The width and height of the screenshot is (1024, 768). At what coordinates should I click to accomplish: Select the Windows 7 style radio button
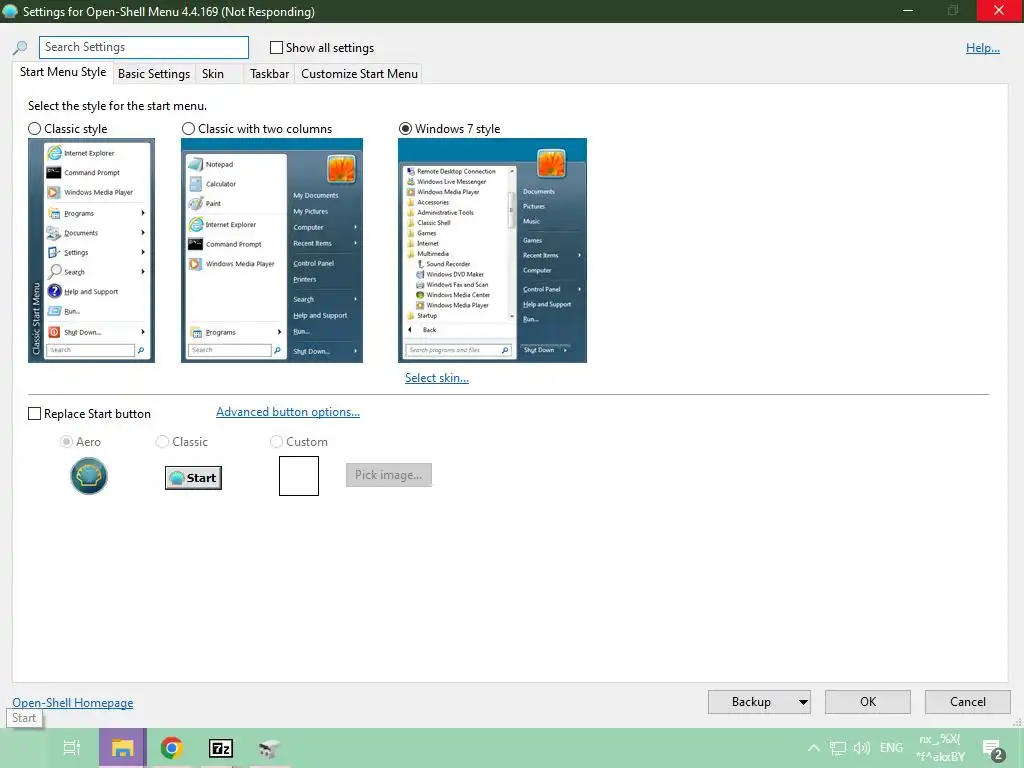(406, 129)
